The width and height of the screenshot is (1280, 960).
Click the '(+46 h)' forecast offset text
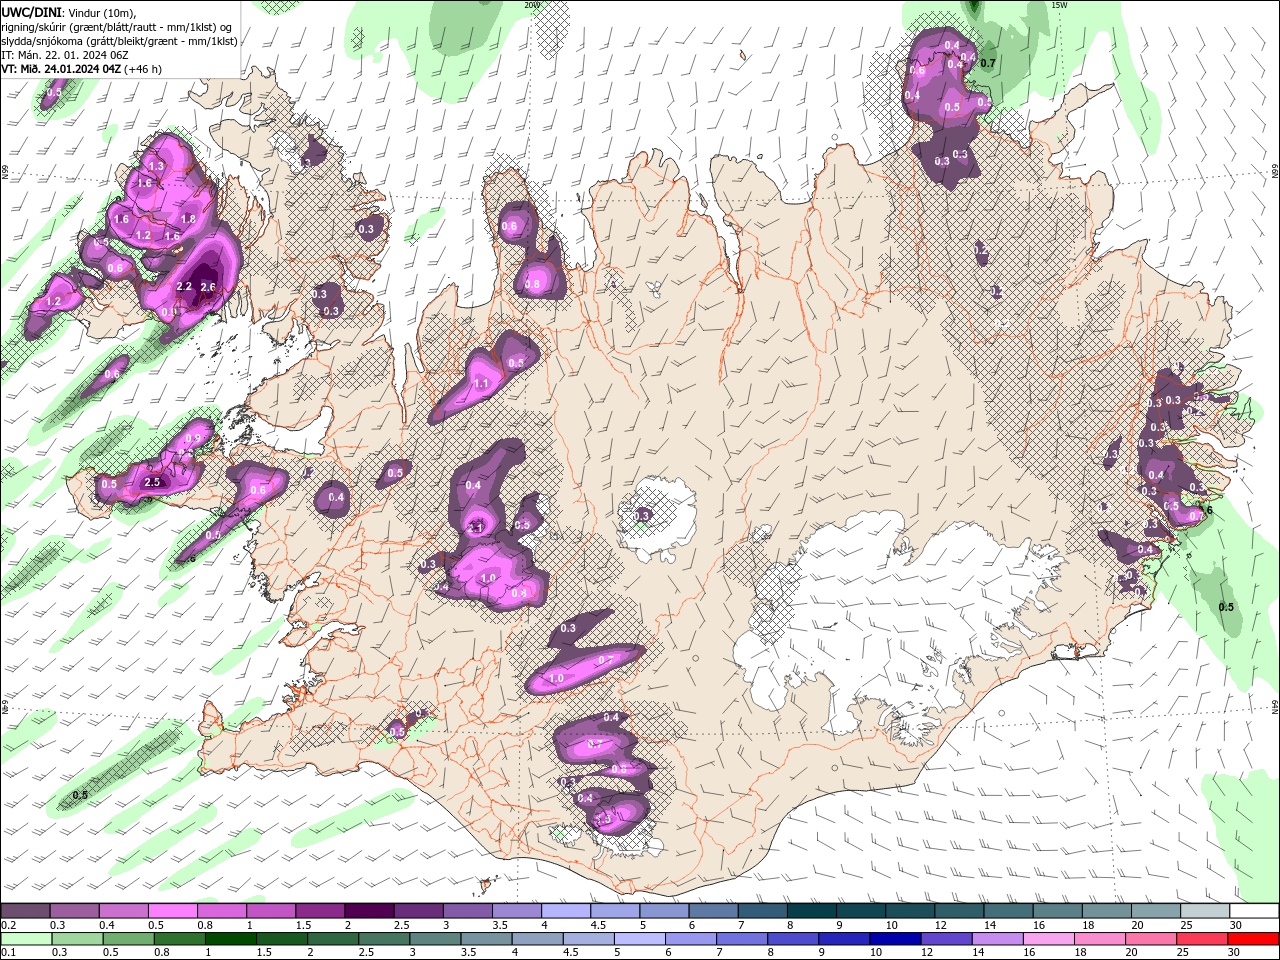click(x=145, y=69)
